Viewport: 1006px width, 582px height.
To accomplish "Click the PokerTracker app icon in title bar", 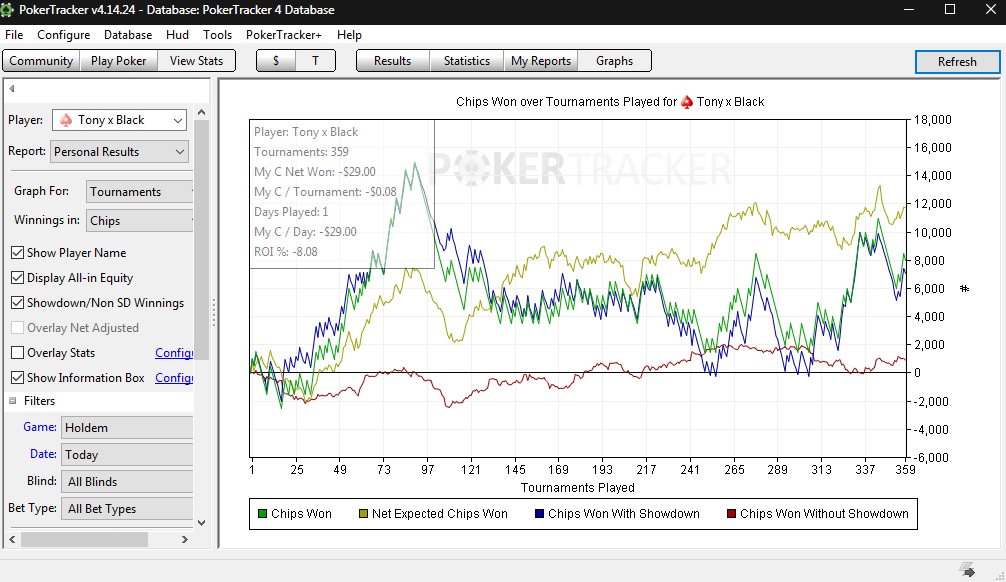I will (x=6, y=10).
